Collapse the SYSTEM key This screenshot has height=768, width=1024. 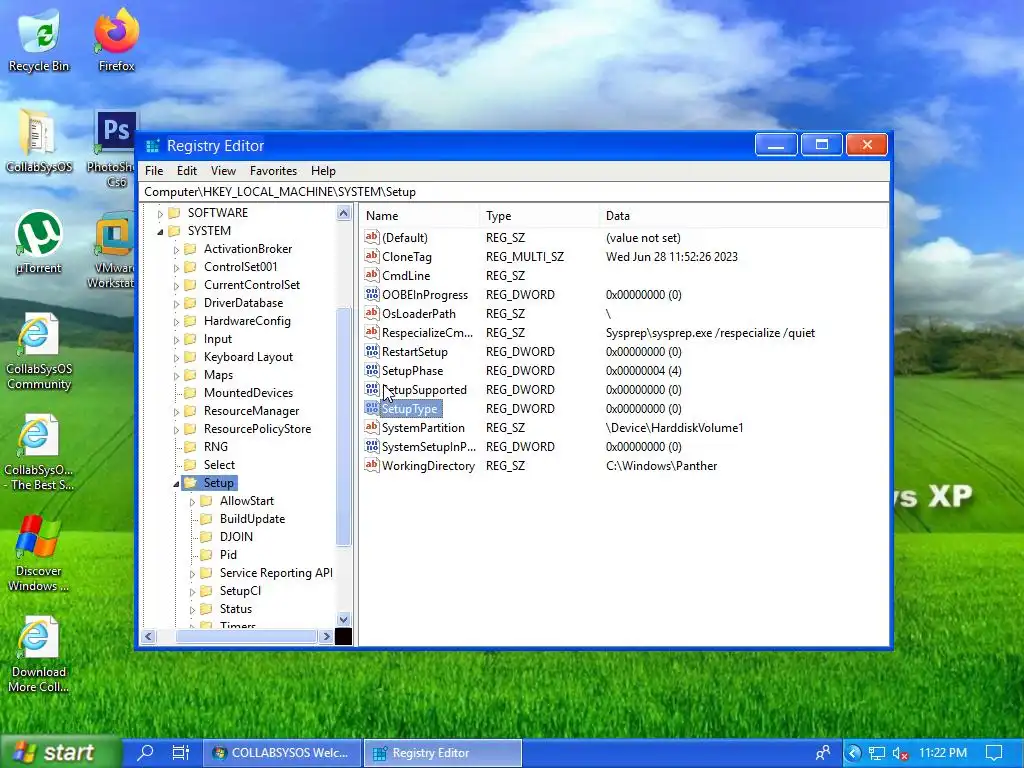click(x=160, y=232)
